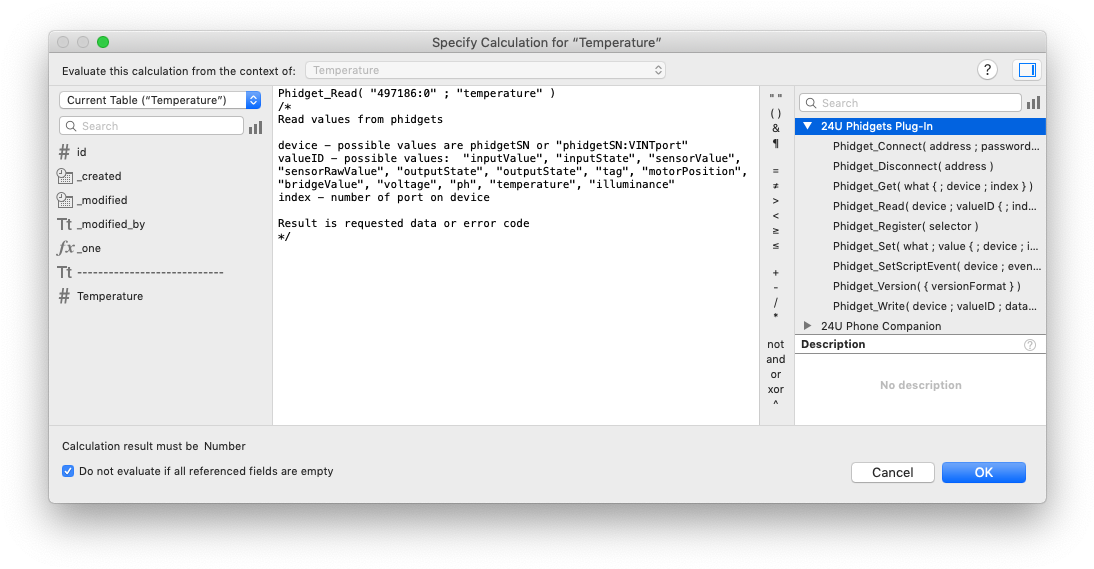Insert the parentheses operator
This screenshot has width=1094, height=569.
(776, 113)
